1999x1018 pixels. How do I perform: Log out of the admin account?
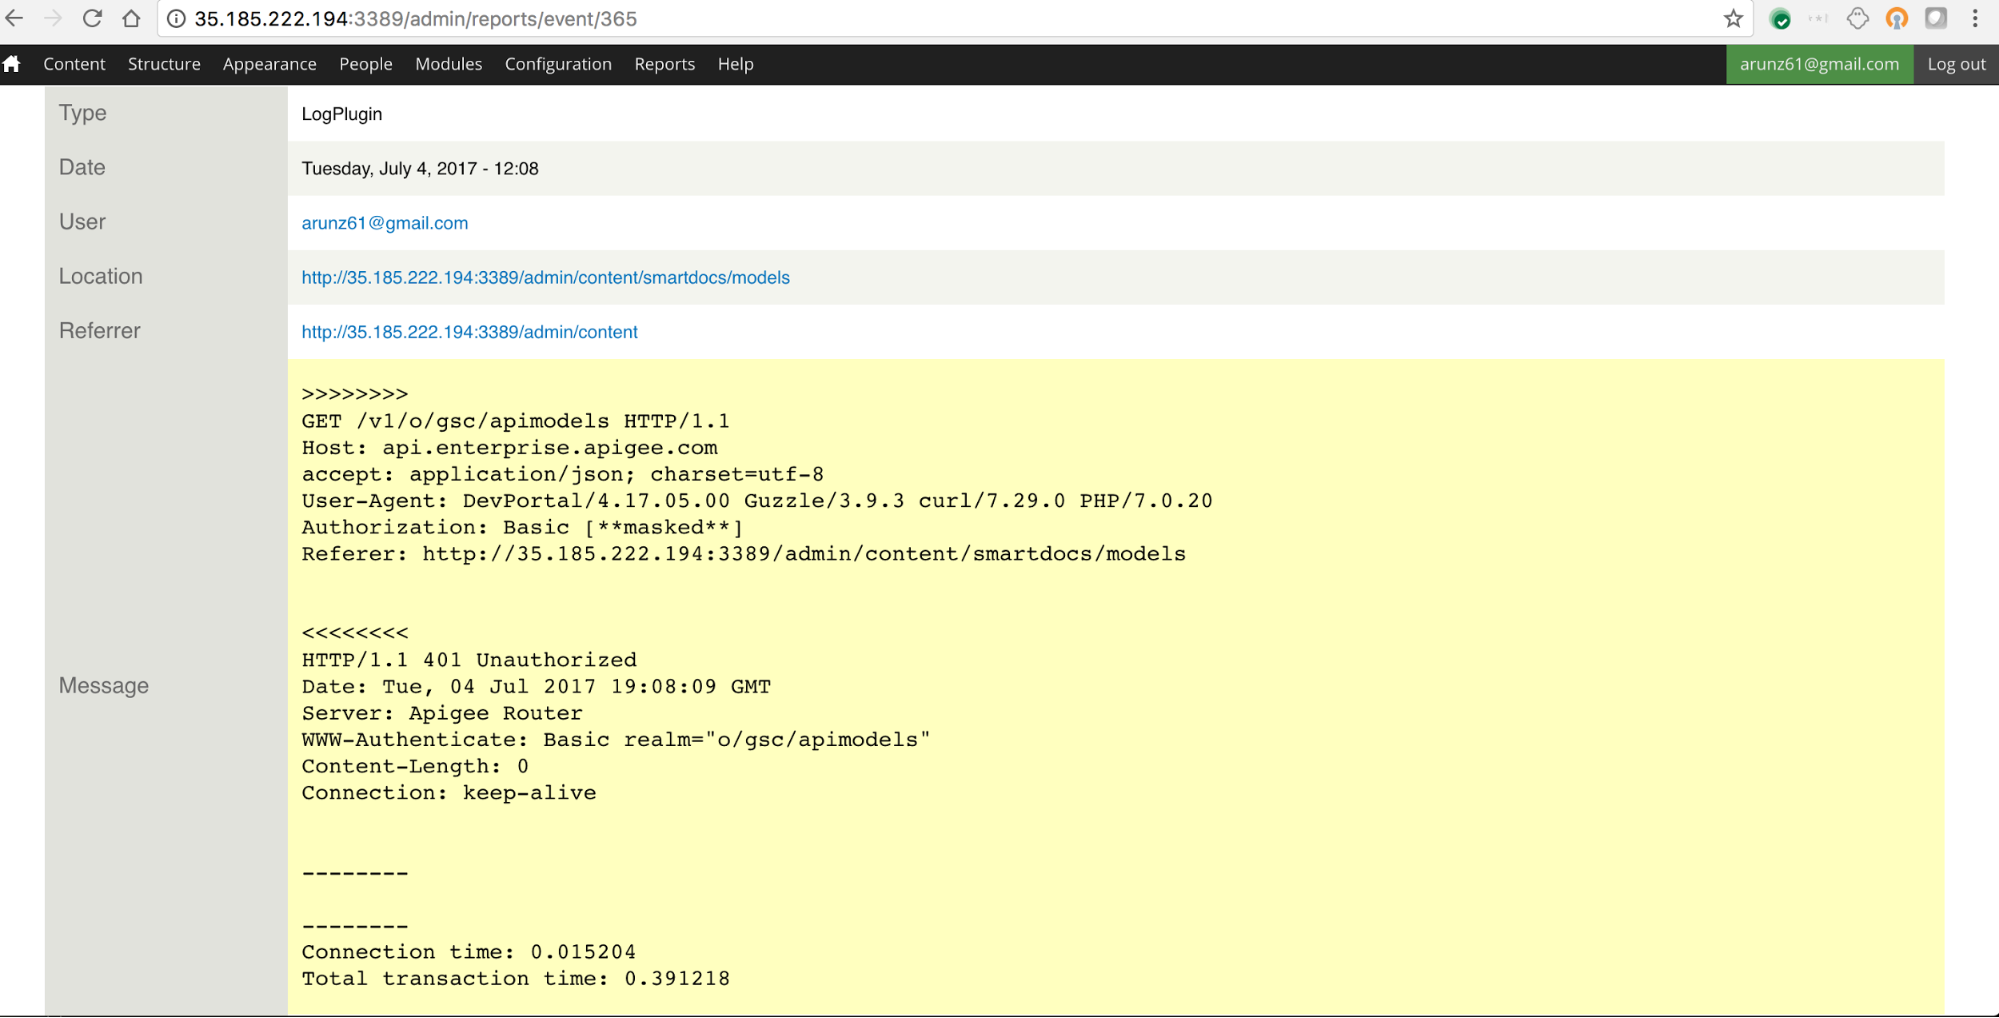tap(1956, 64)
